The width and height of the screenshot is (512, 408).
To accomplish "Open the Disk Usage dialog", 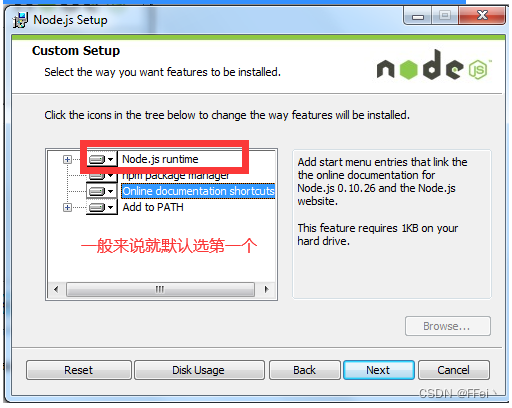I will [199, 370].
